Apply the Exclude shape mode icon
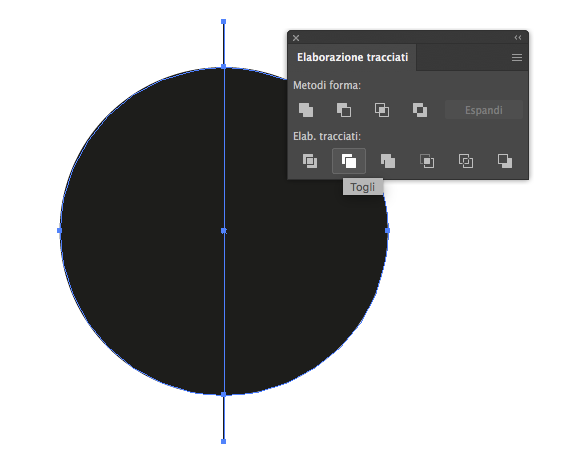 point(420,110)
